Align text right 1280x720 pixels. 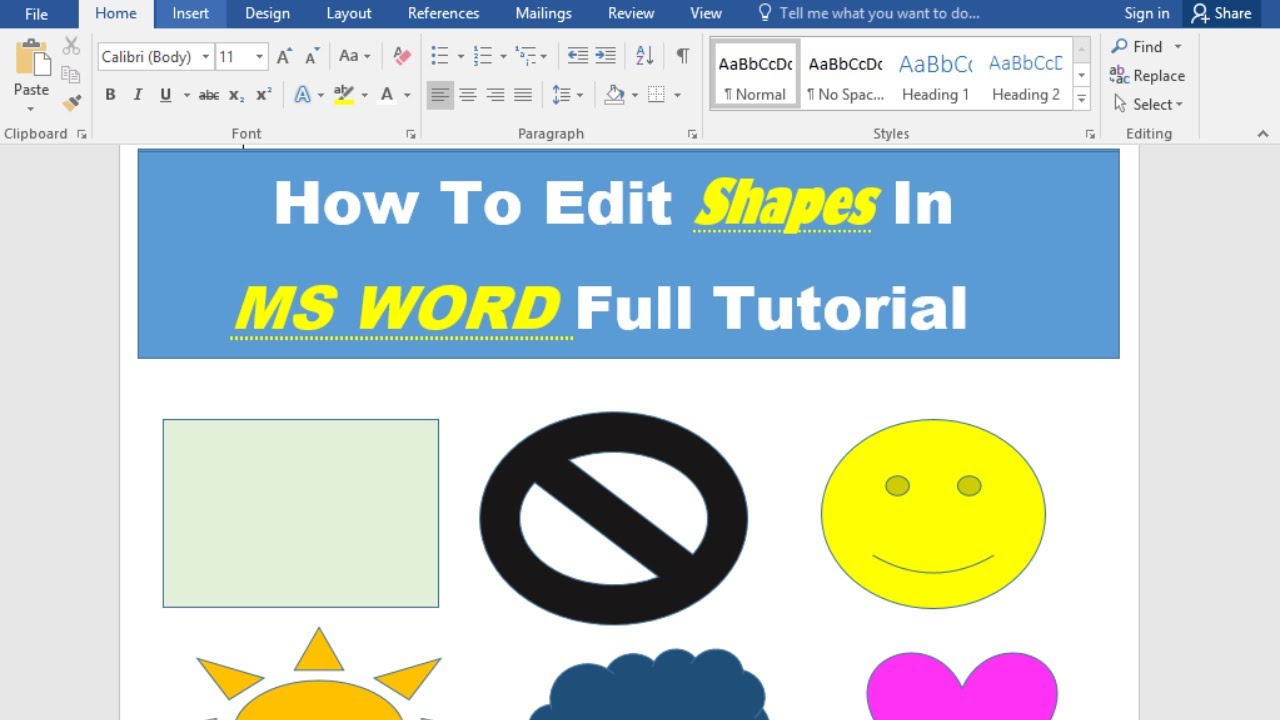click(495, 95)
